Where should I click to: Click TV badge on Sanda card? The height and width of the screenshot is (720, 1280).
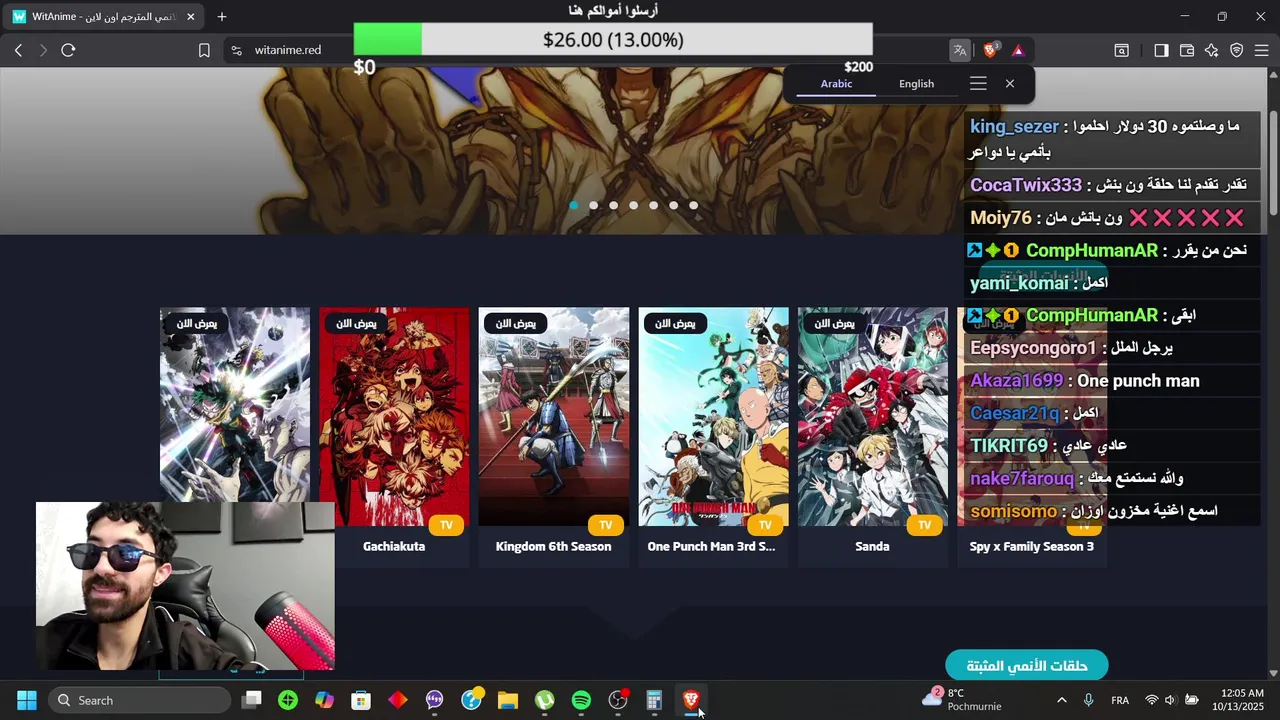[x=925, y=525]
